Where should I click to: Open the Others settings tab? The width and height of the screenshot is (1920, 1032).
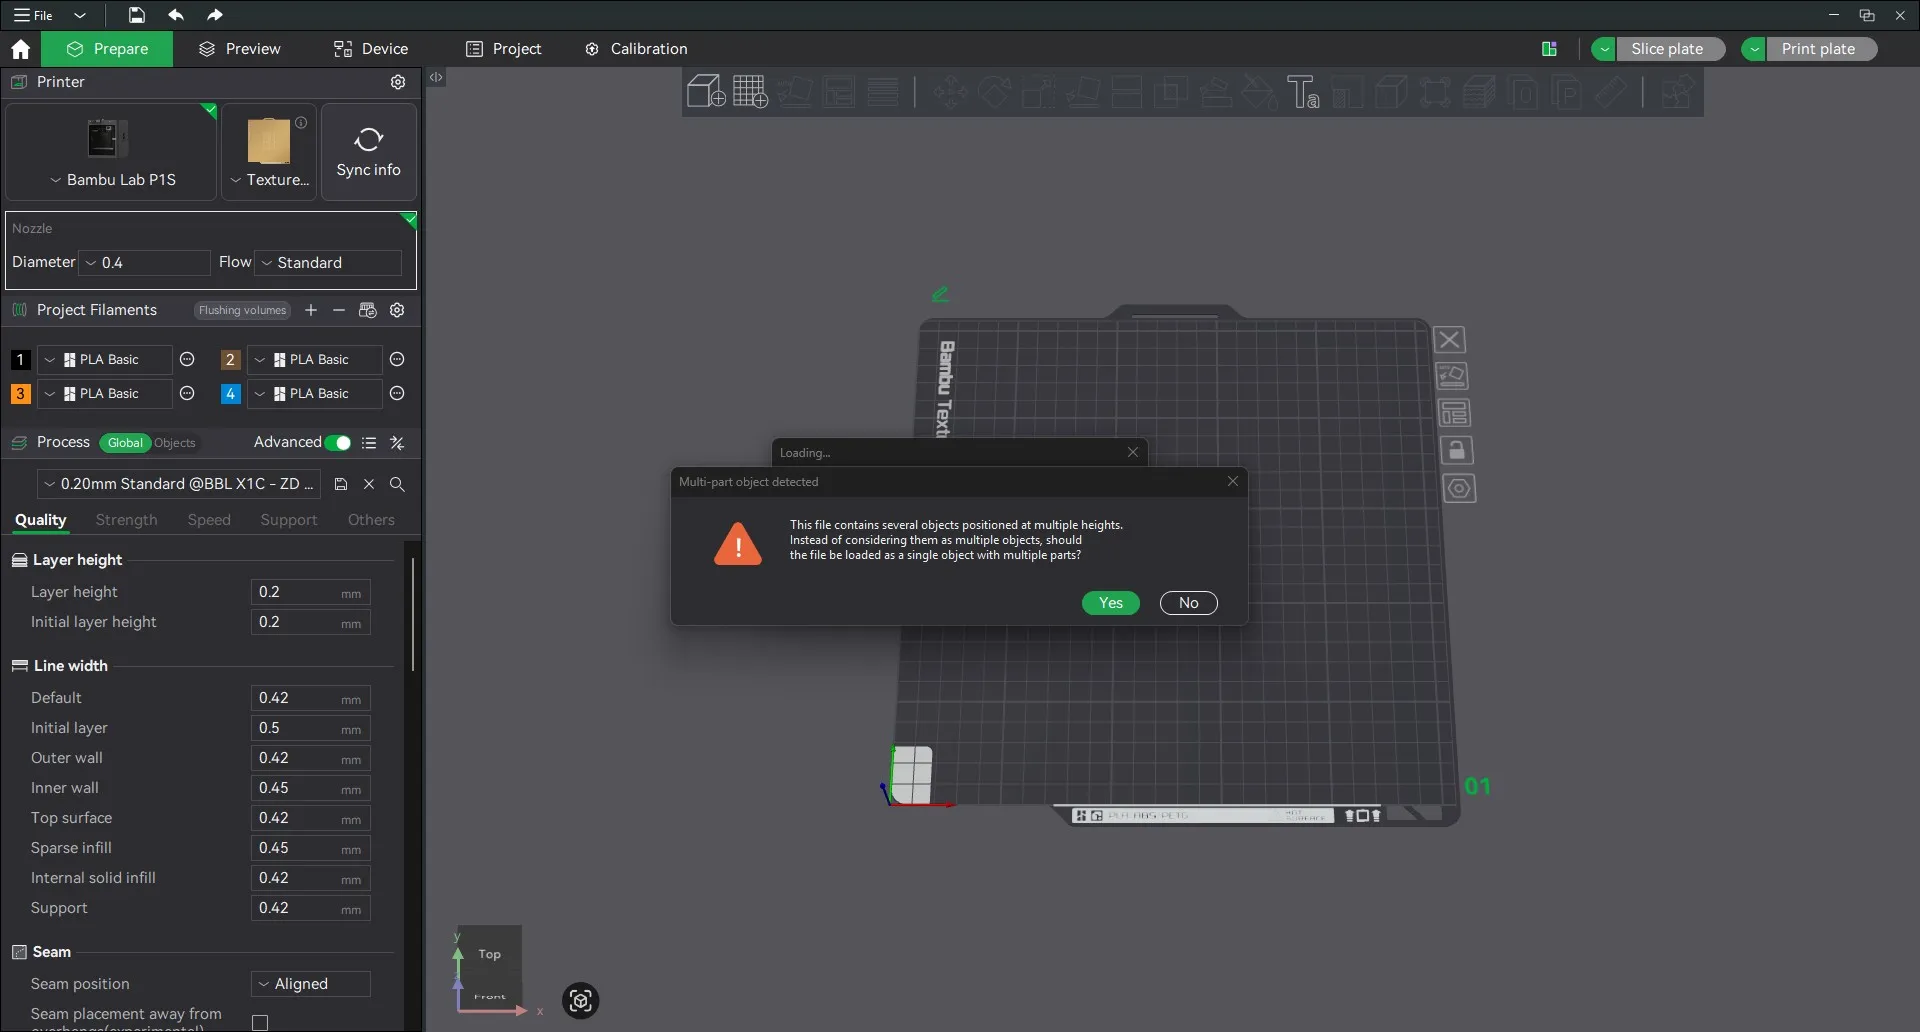pos(371,520)
